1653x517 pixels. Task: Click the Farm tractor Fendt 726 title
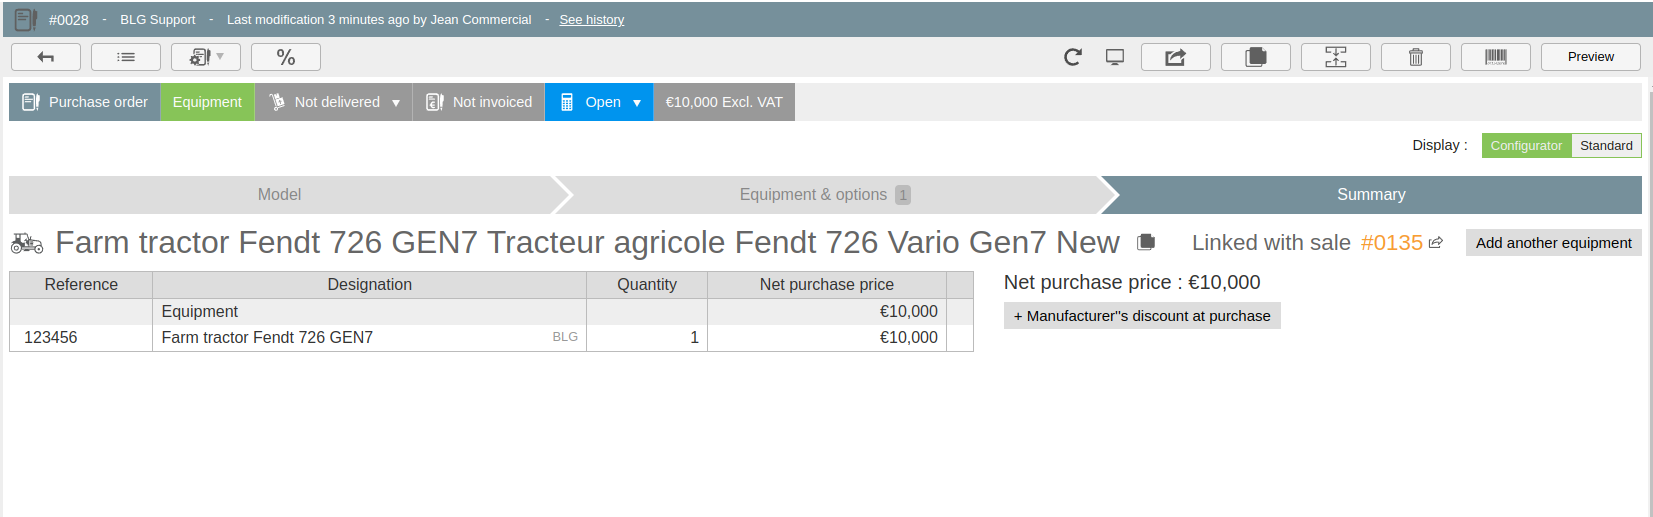click(587, 243)
